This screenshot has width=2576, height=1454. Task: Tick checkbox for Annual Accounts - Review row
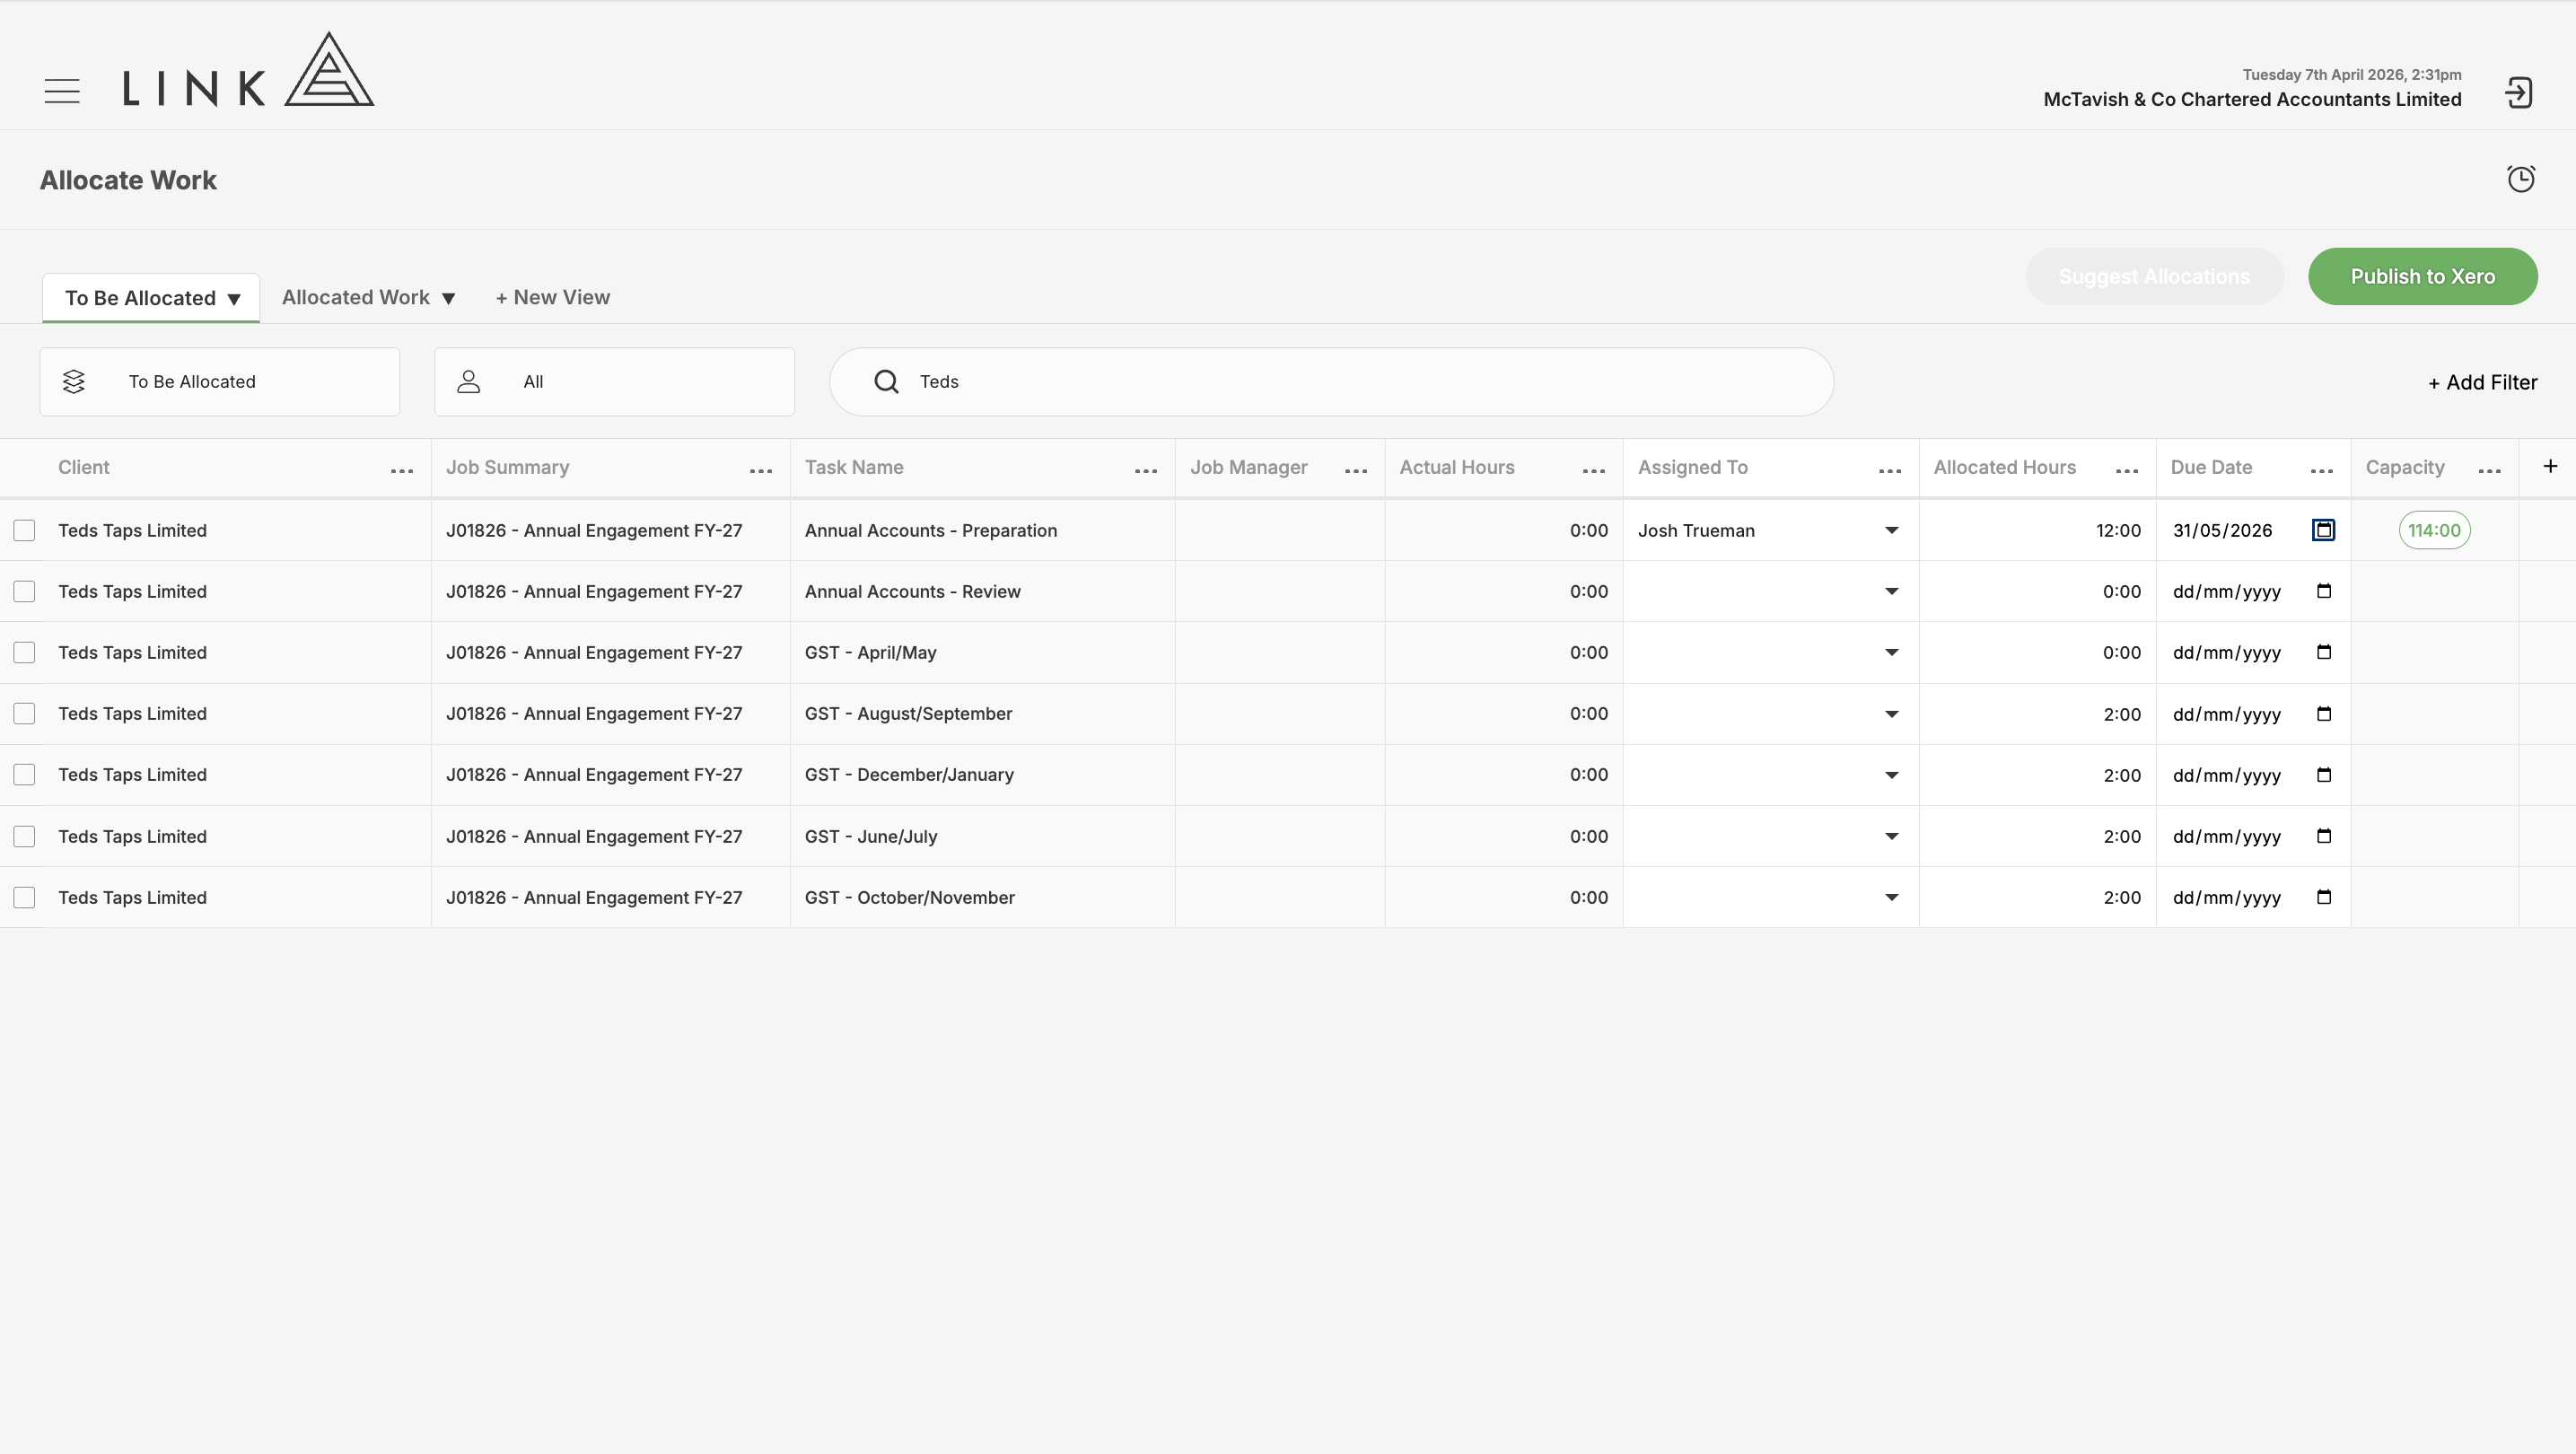24,591
